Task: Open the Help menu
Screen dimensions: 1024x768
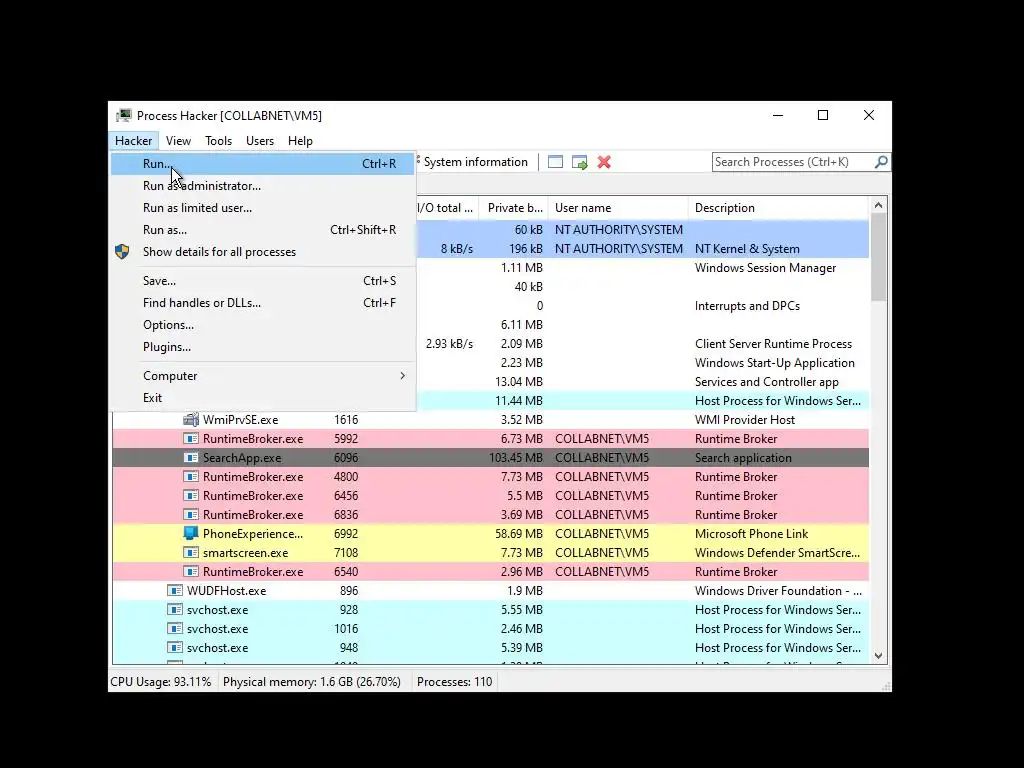Action: click(x=300, y=140)
